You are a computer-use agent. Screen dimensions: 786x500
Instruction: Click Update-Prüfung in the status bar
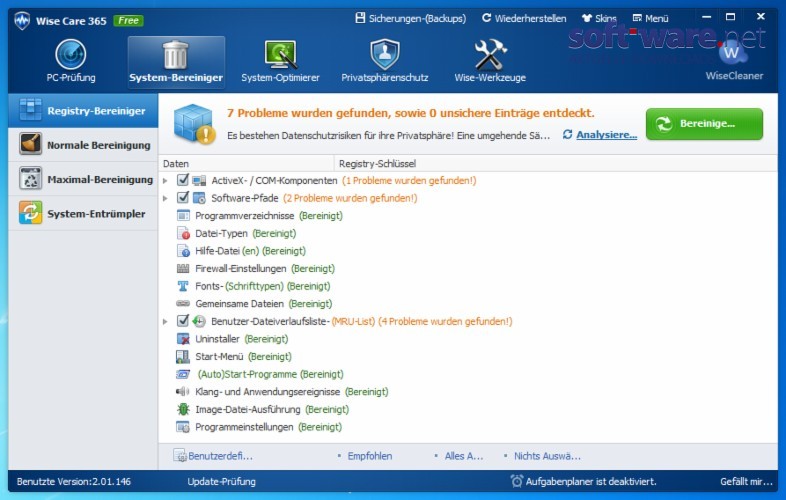222,481
